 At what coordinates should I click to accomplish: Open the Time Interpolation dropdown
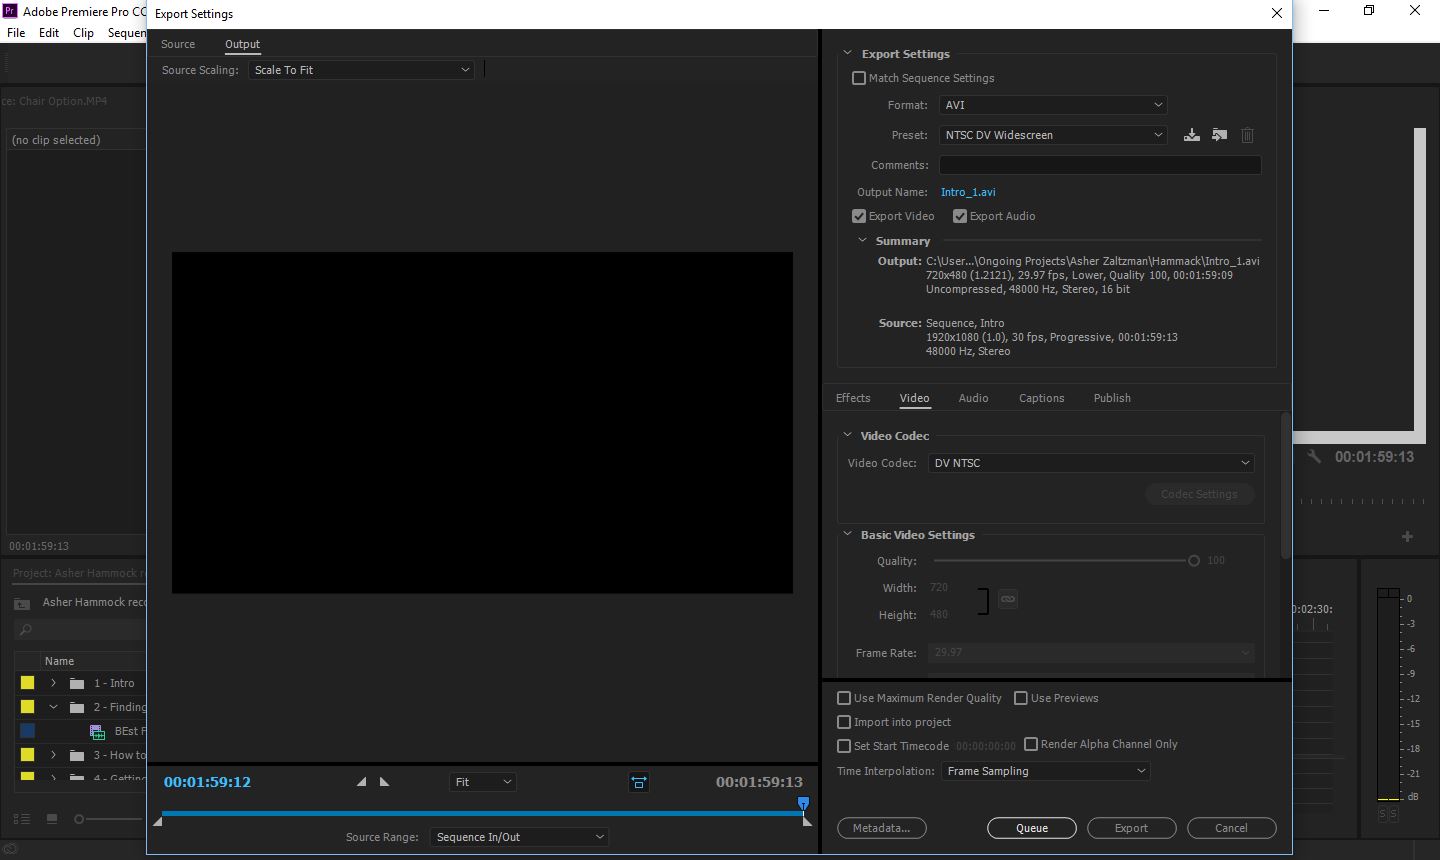click(1046, 771)
